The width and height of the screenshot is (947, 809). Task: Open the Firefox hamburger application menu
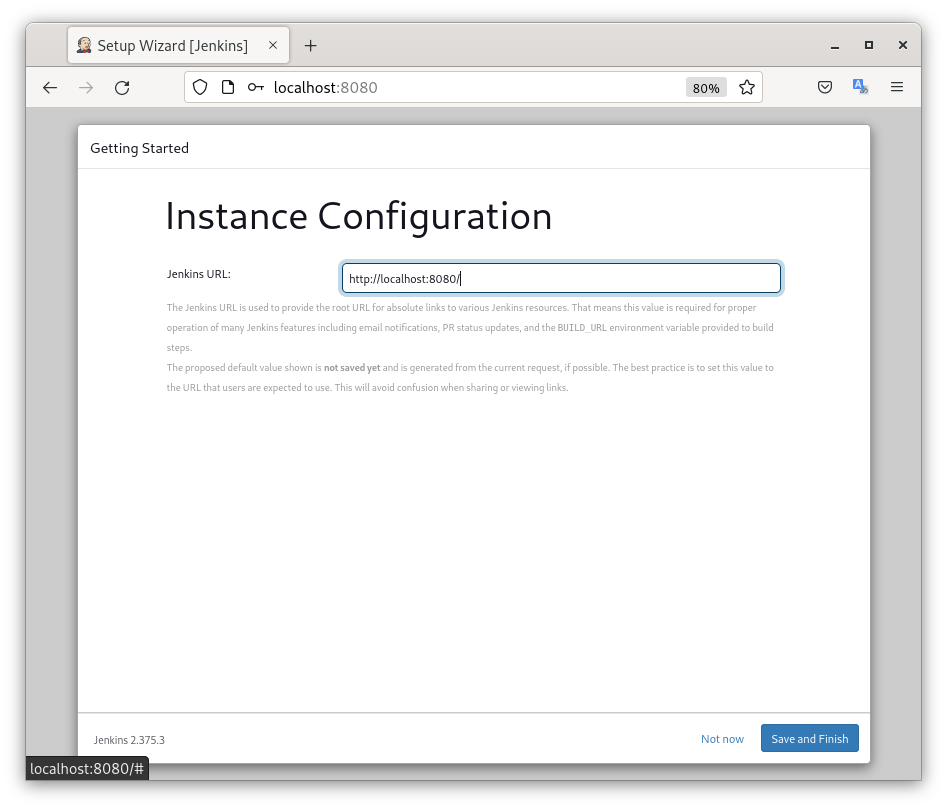click(x=897, y=88)
